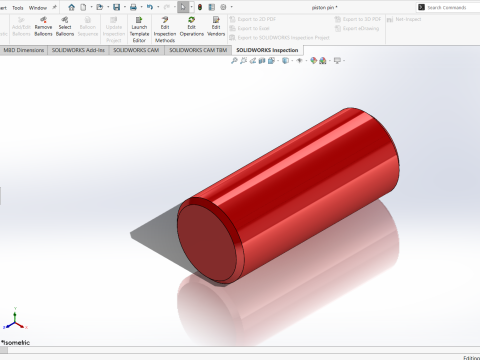Expand View Settings dropdown arrow
The image size is (480, 360).
tap(344, 61)
